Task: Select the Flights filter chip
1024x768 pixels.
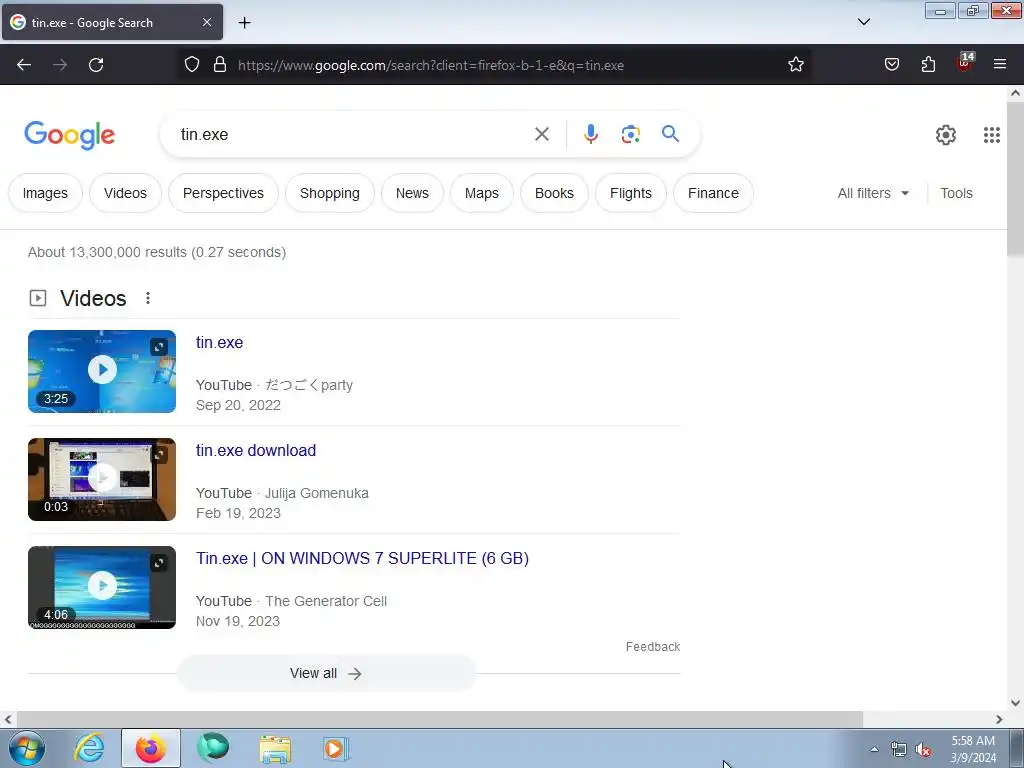Action: [631, 193]
